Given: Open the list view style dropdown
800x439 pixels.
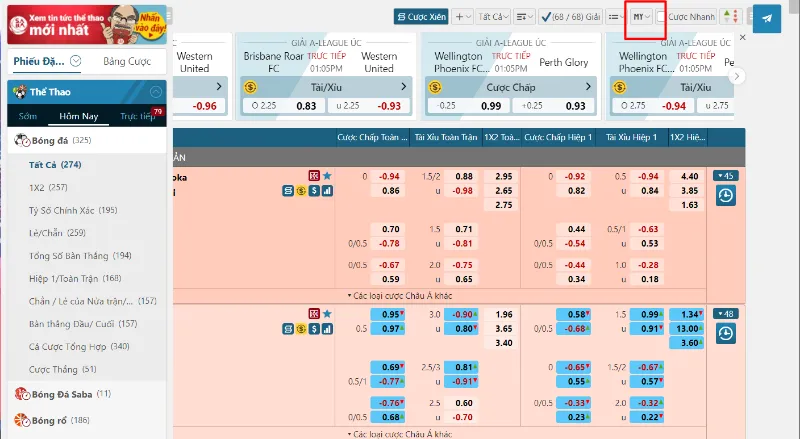Looking at the screenshot, I should (616, 17).
